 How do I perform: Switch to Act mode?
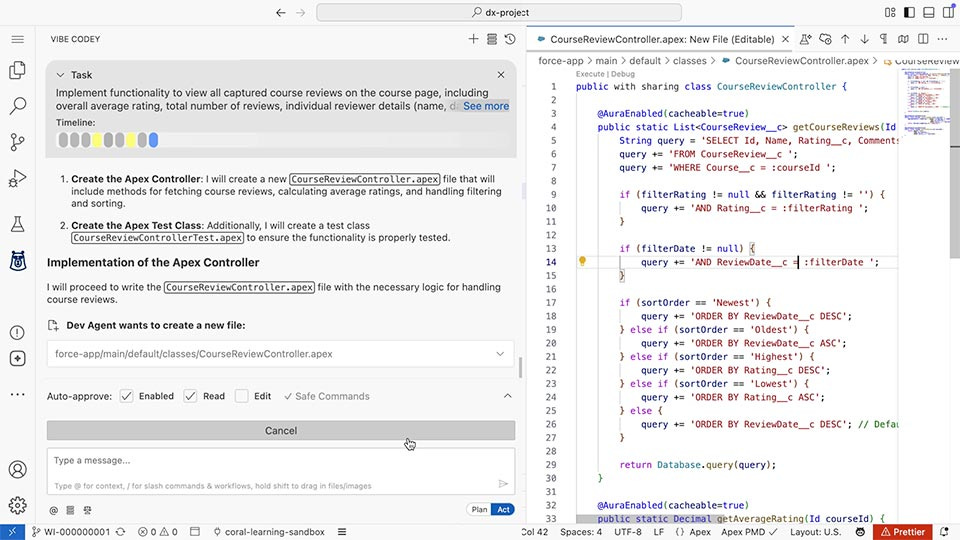coord(503,509)
